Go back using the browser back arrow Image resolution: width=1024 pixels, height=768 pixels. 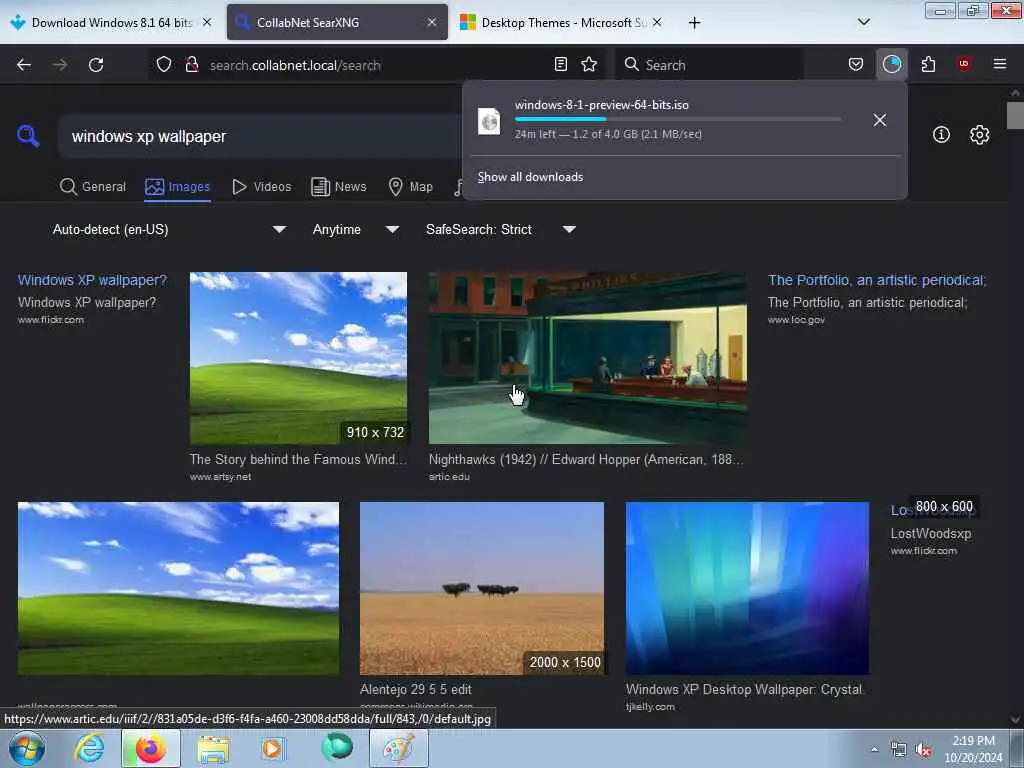coord(24,65)
